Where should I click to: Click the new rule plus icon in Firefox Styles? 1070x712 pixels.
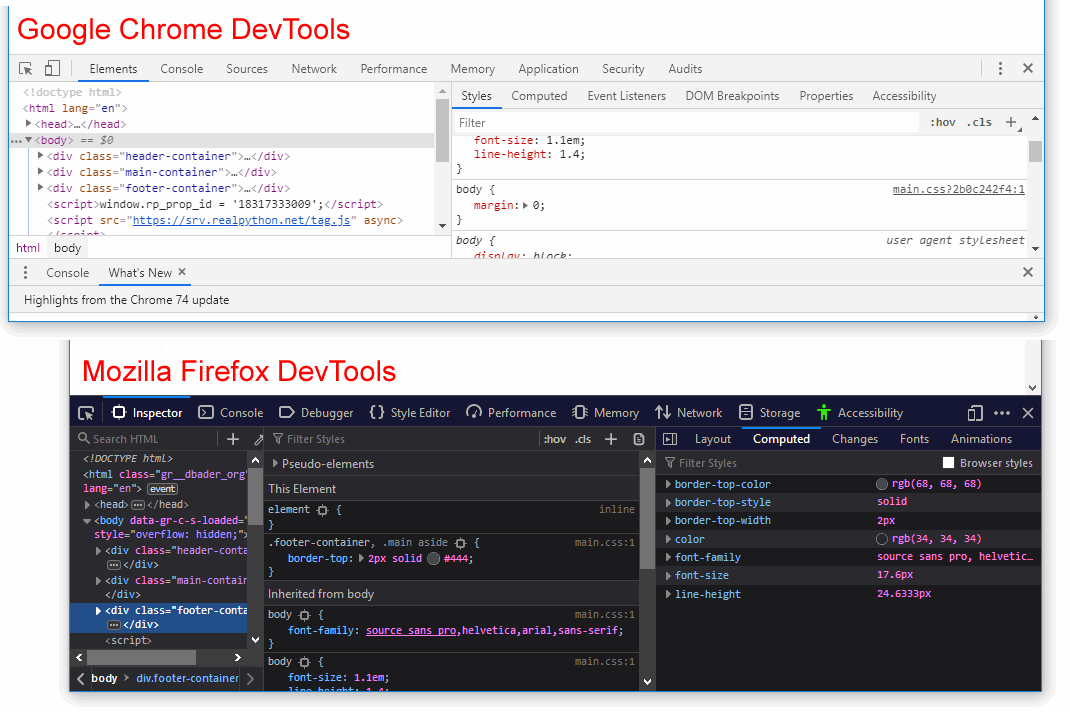611,438
